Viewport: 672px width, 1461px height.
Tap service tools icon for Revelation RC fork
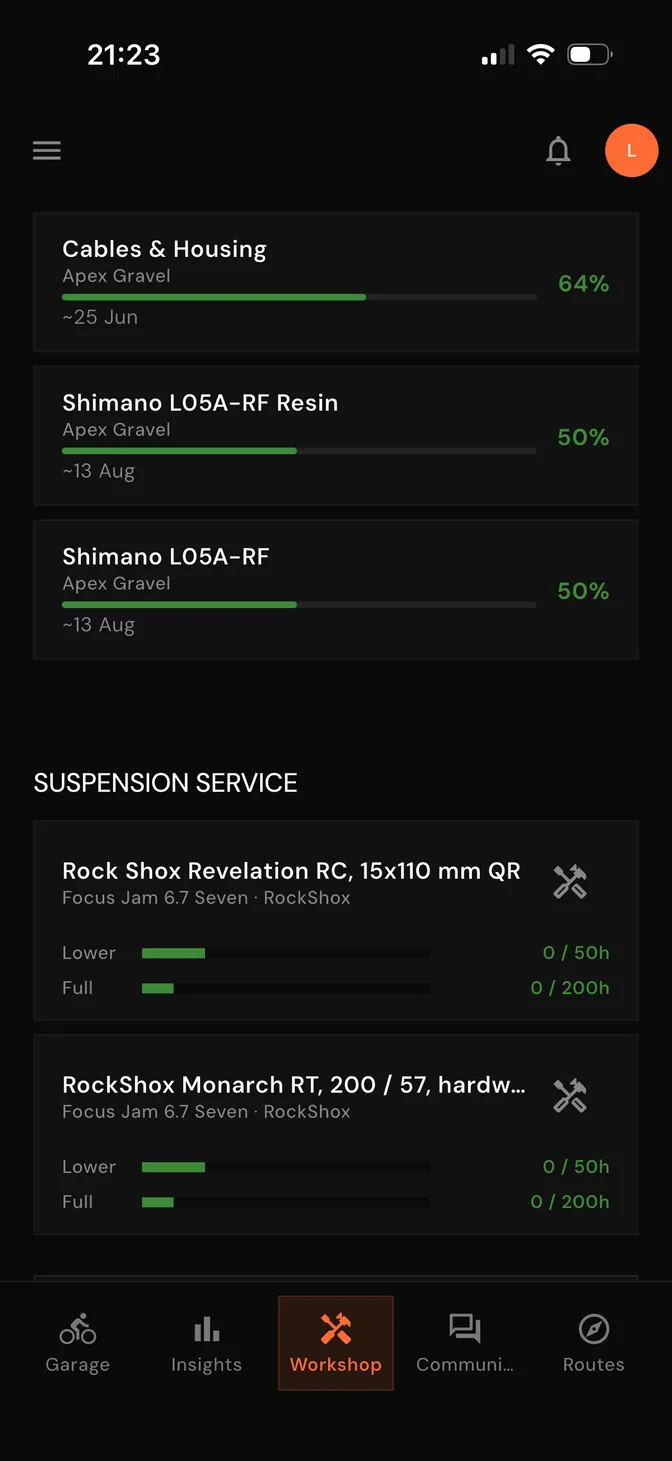pyautogui.click(x=570, y=882)
